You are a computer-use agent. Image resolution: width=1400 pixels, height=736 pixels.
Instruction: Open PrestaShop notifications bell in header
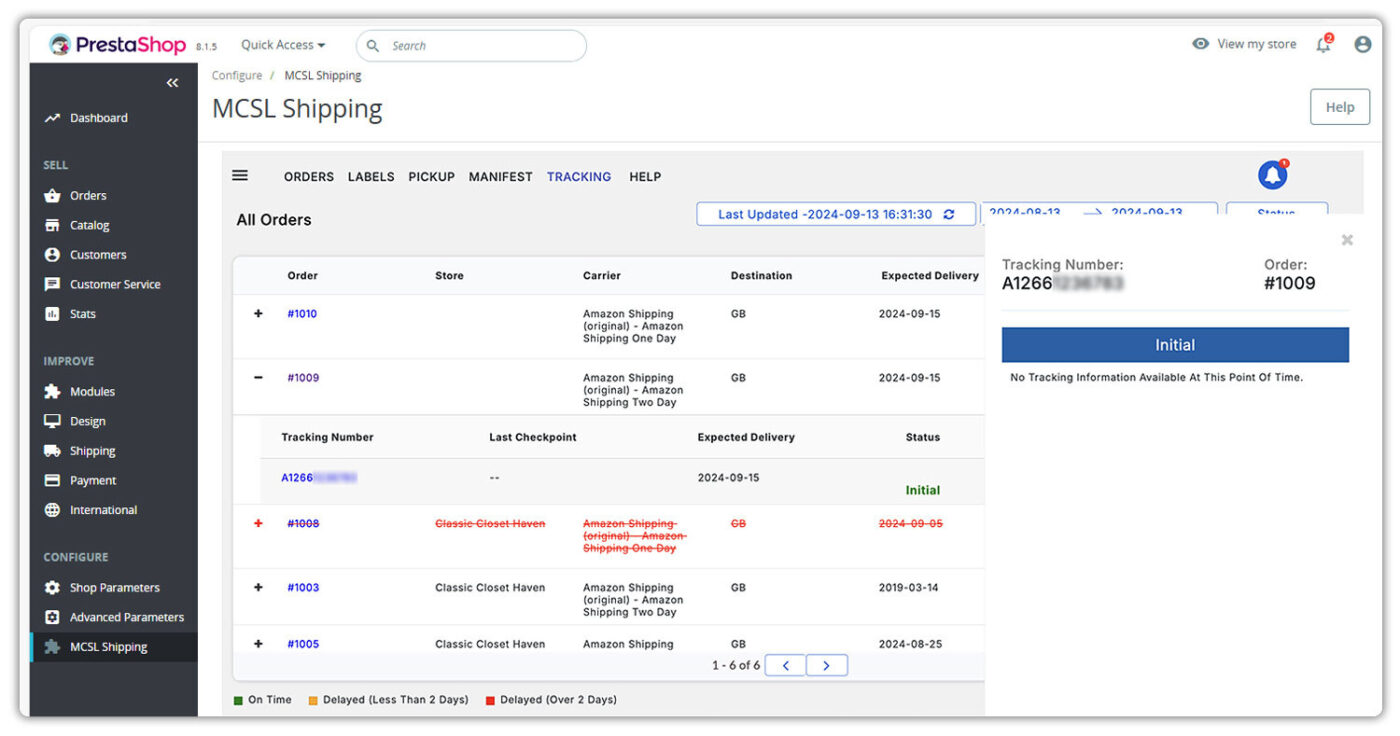(x=1324, y=44)
